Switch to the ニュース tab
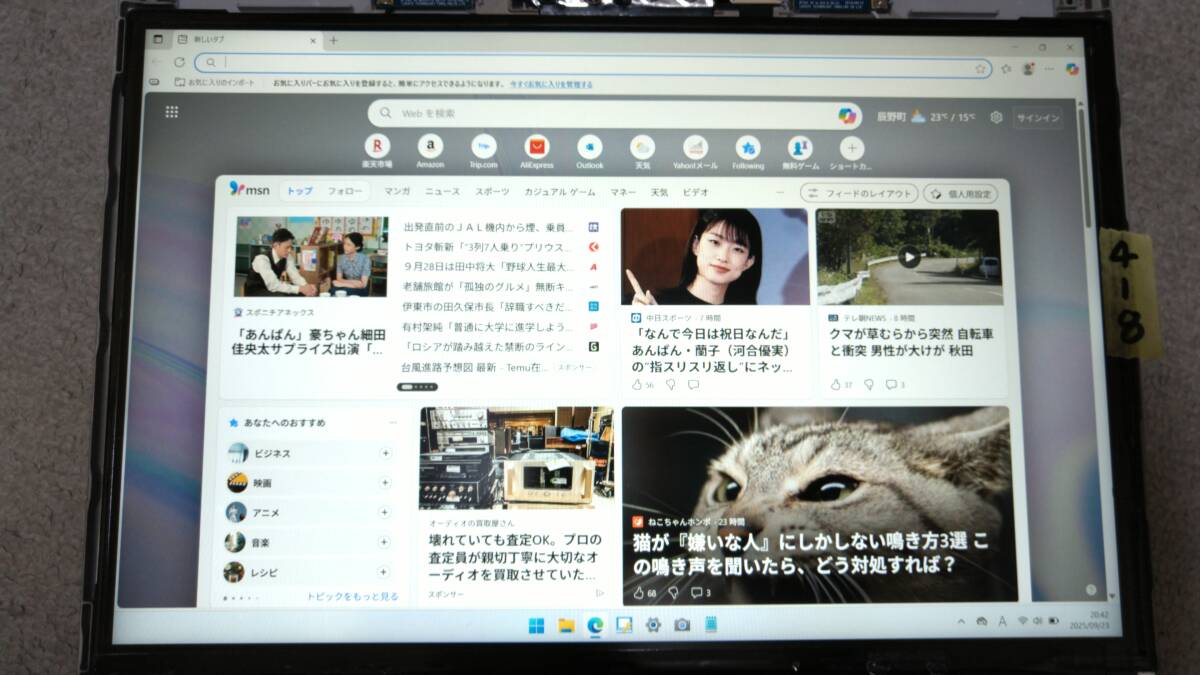This screenshot has height=675, width=1200. click(442, 192)
